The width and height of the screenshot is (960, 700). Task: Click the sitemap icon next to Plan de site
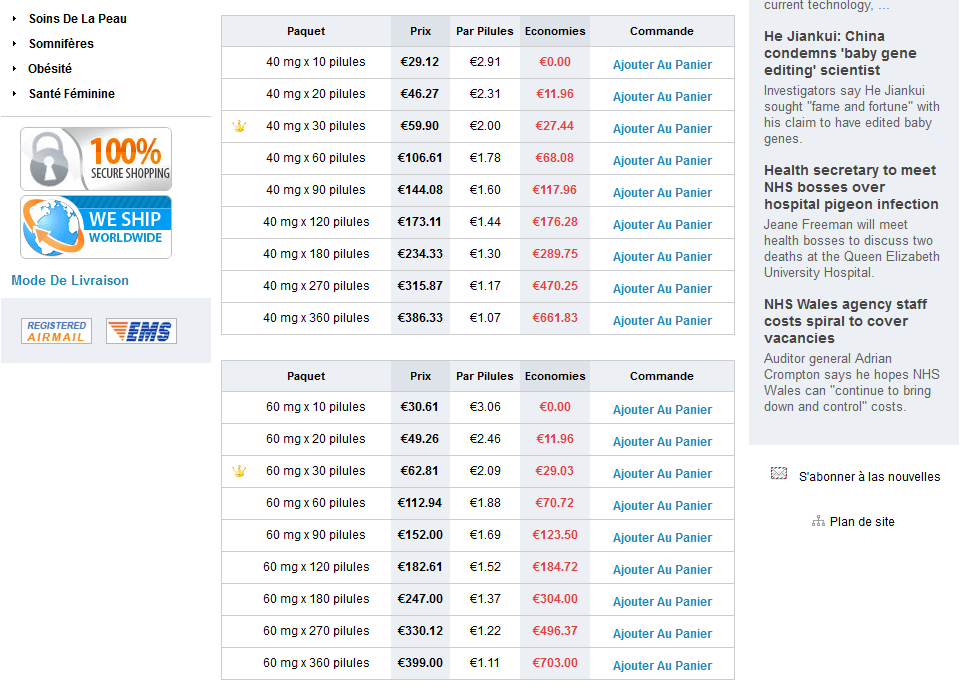(x=818, y=522)
